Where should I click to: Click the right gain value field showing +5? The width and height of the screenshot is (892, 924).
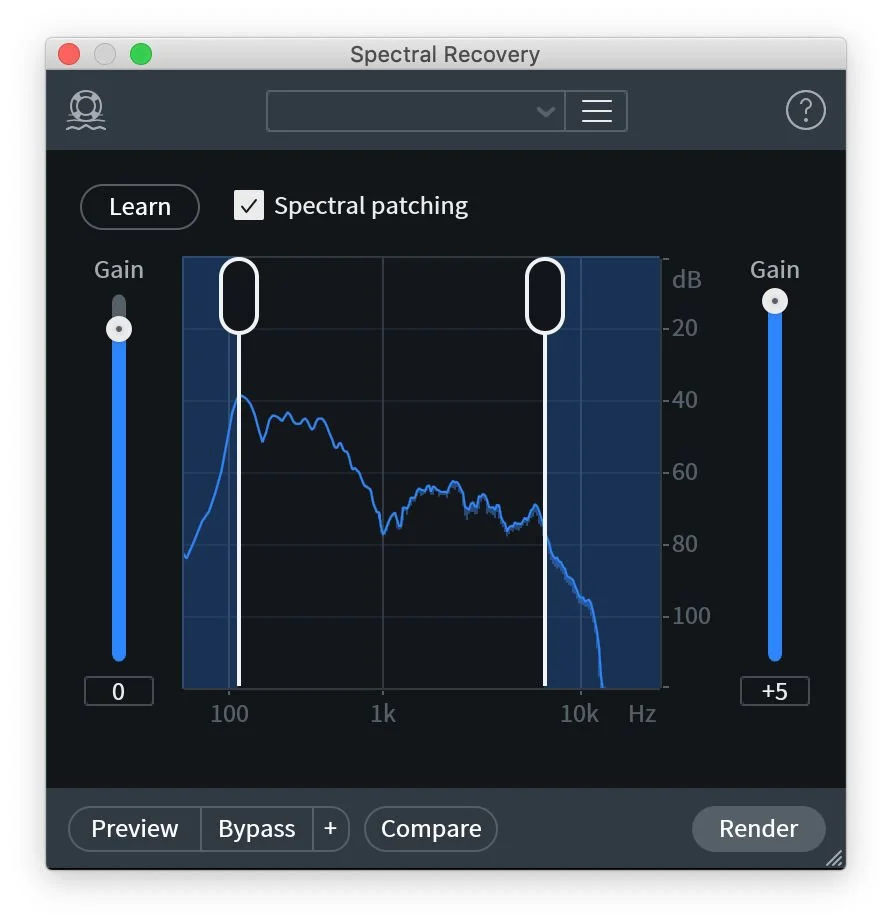coord(775,690)
